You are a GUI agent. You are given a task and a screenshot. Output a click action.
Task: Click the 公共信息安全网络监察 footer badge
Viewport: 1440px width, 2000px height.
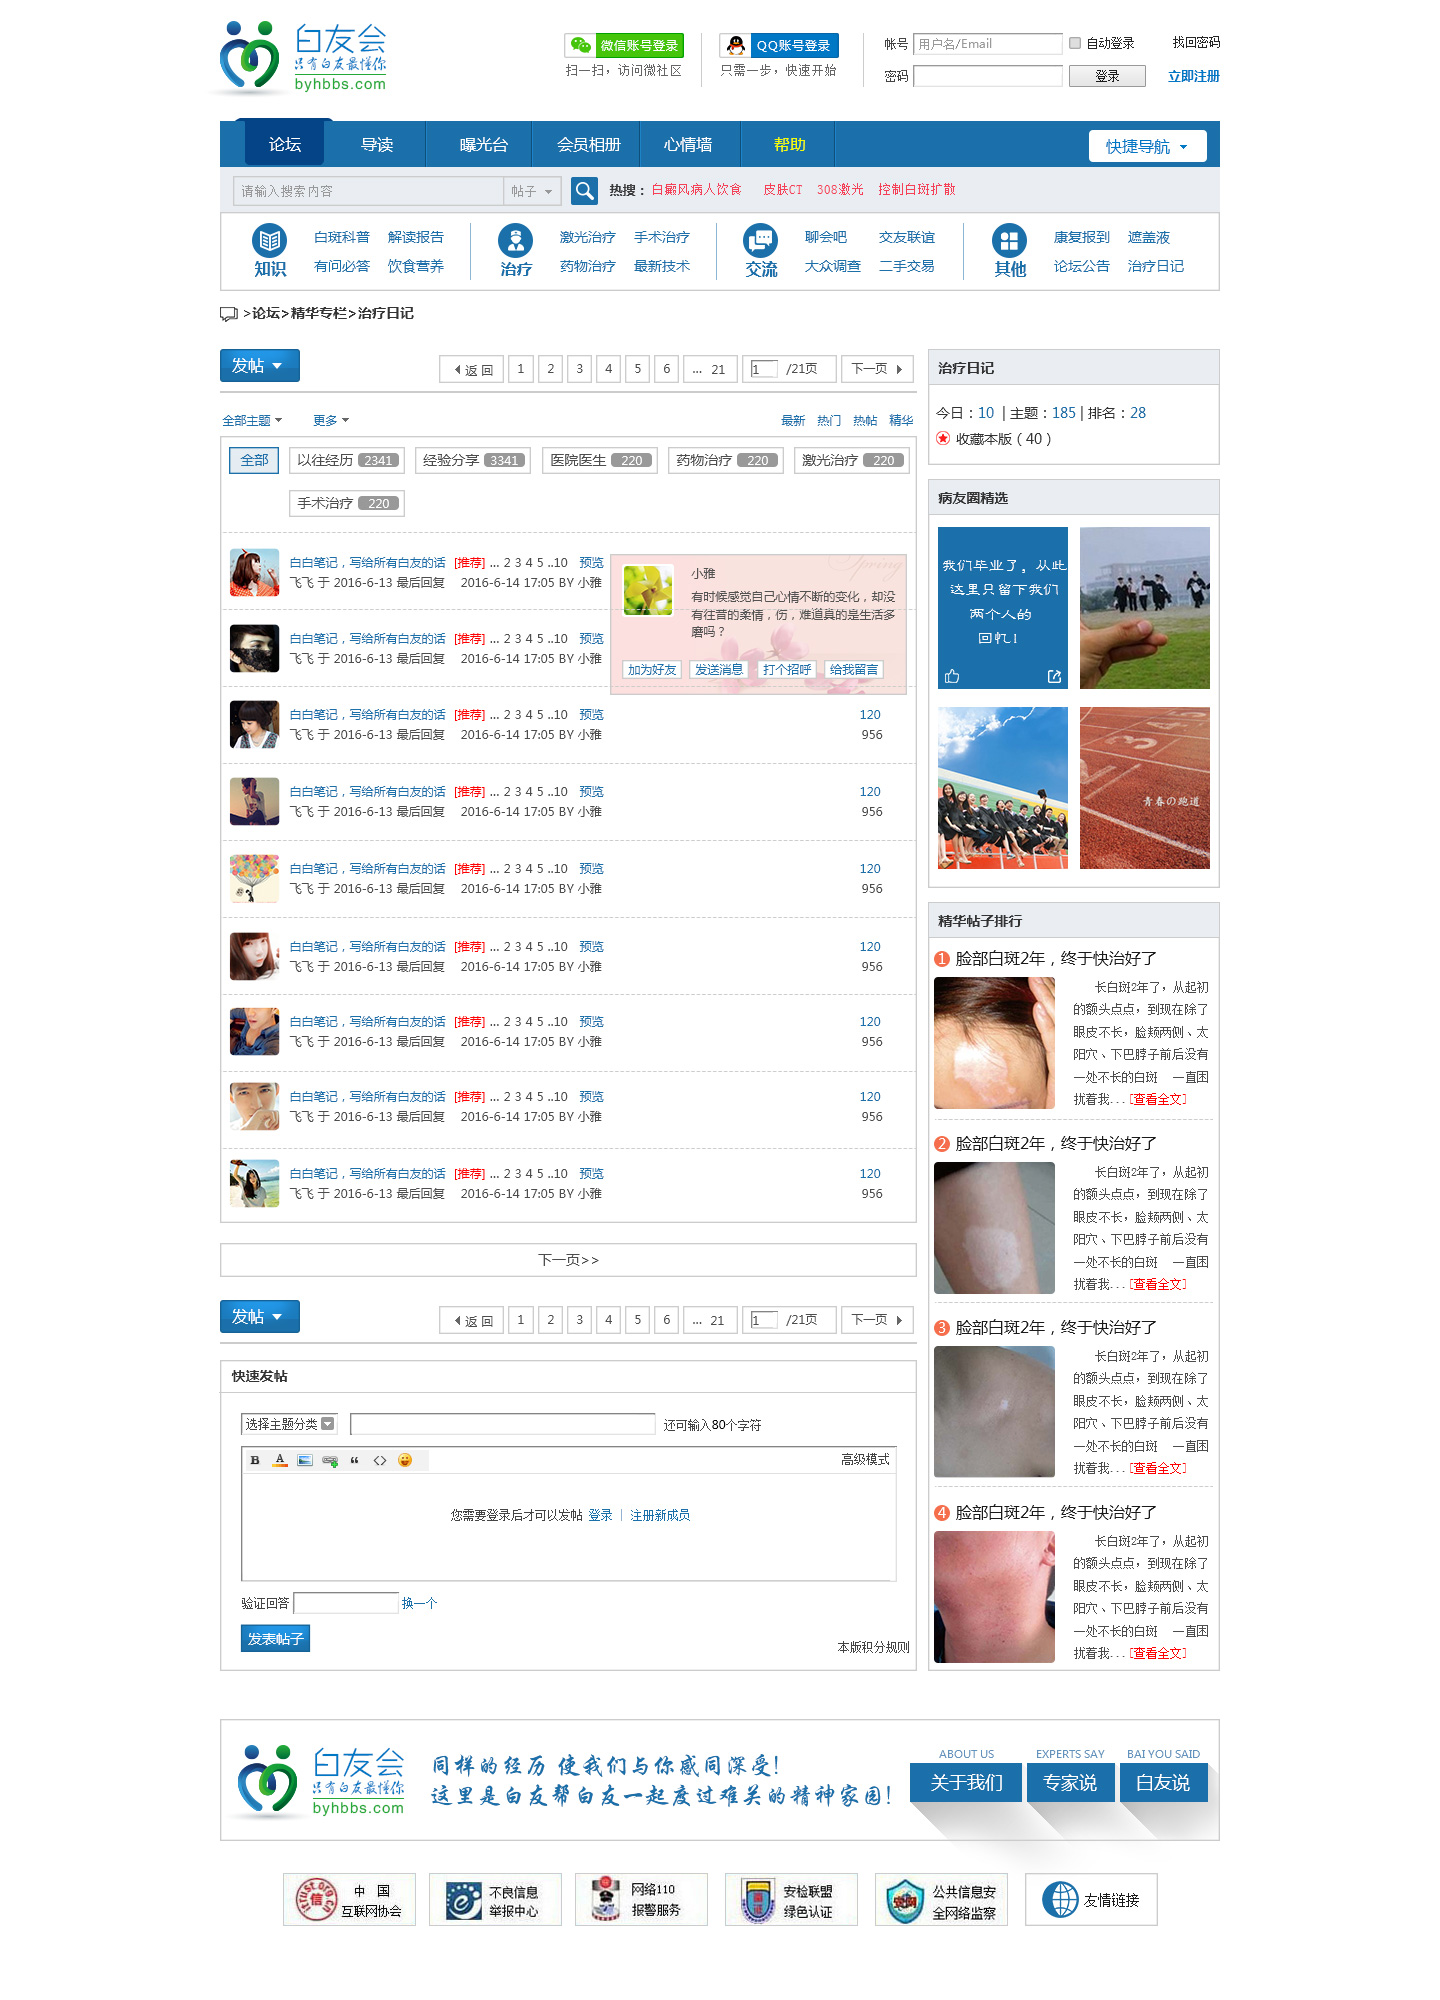tap(941, 1899)
